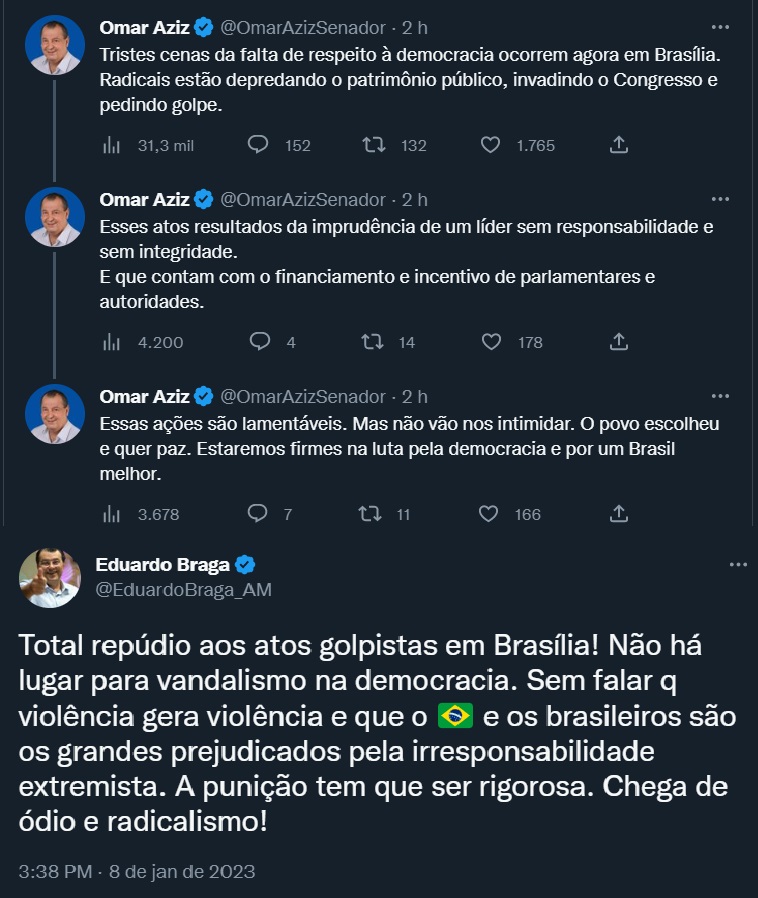Reply to the tweet with 7 comments
Screen dimensions: 758x898
coord(258,514)
